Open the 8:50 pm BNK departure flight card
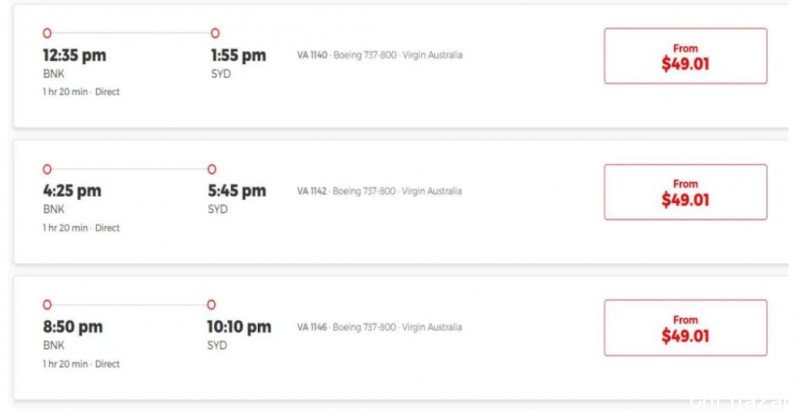 401,338
